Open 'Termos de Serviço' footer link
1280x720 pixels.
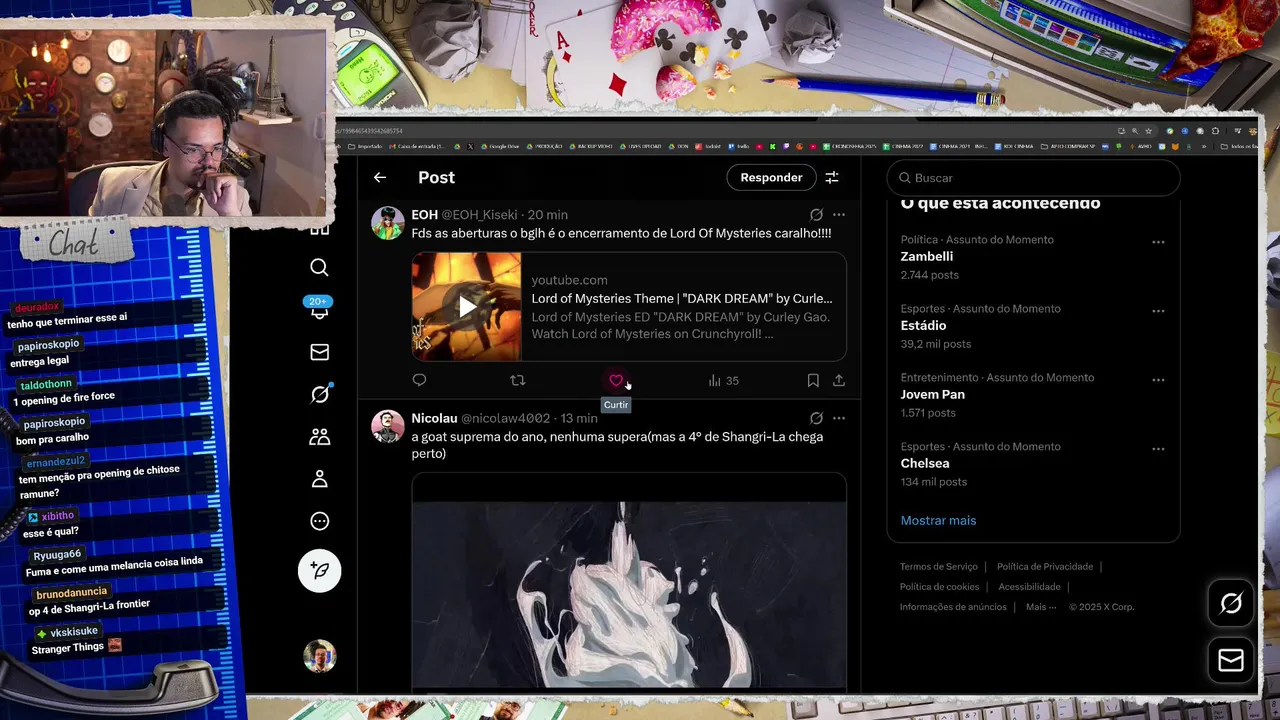coord(939,567)
